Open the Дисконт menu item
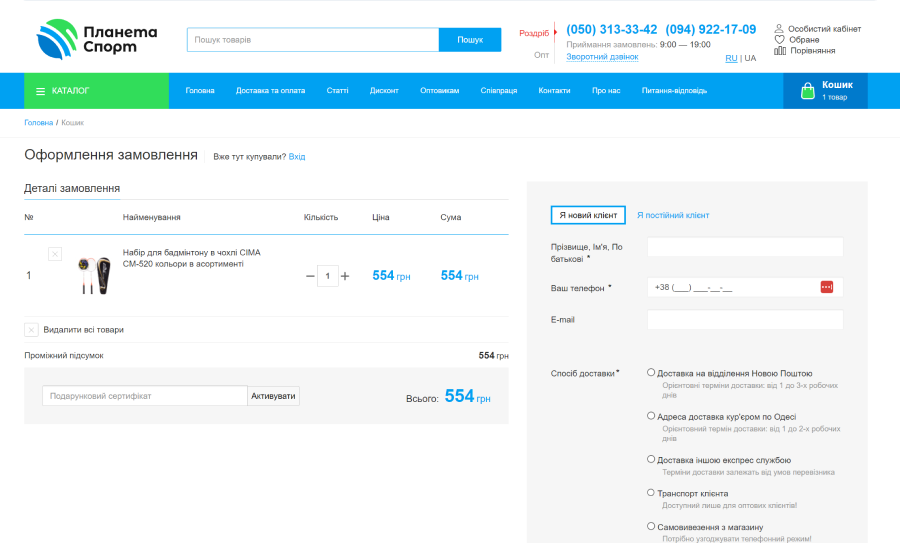This screenshot has height=543, width=900. (384, 91)
